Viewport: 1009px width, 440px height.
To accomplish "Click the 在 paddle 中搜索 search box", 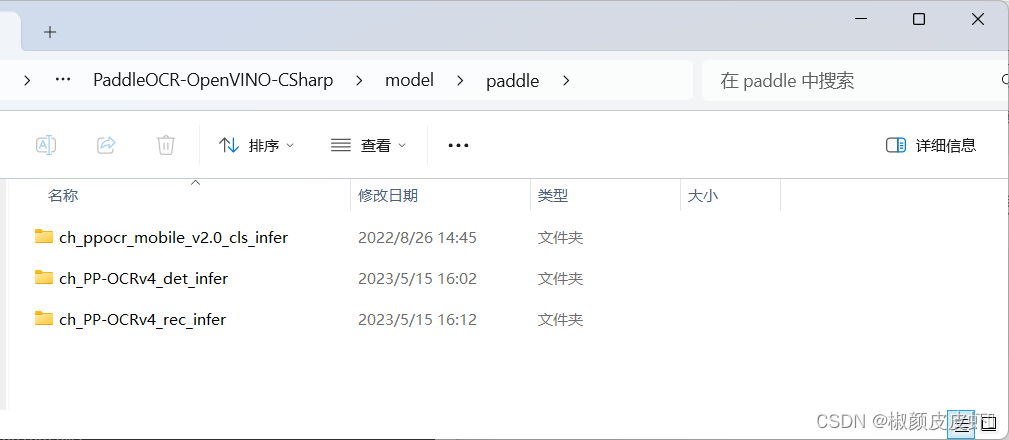I will (x=855, y=80).
